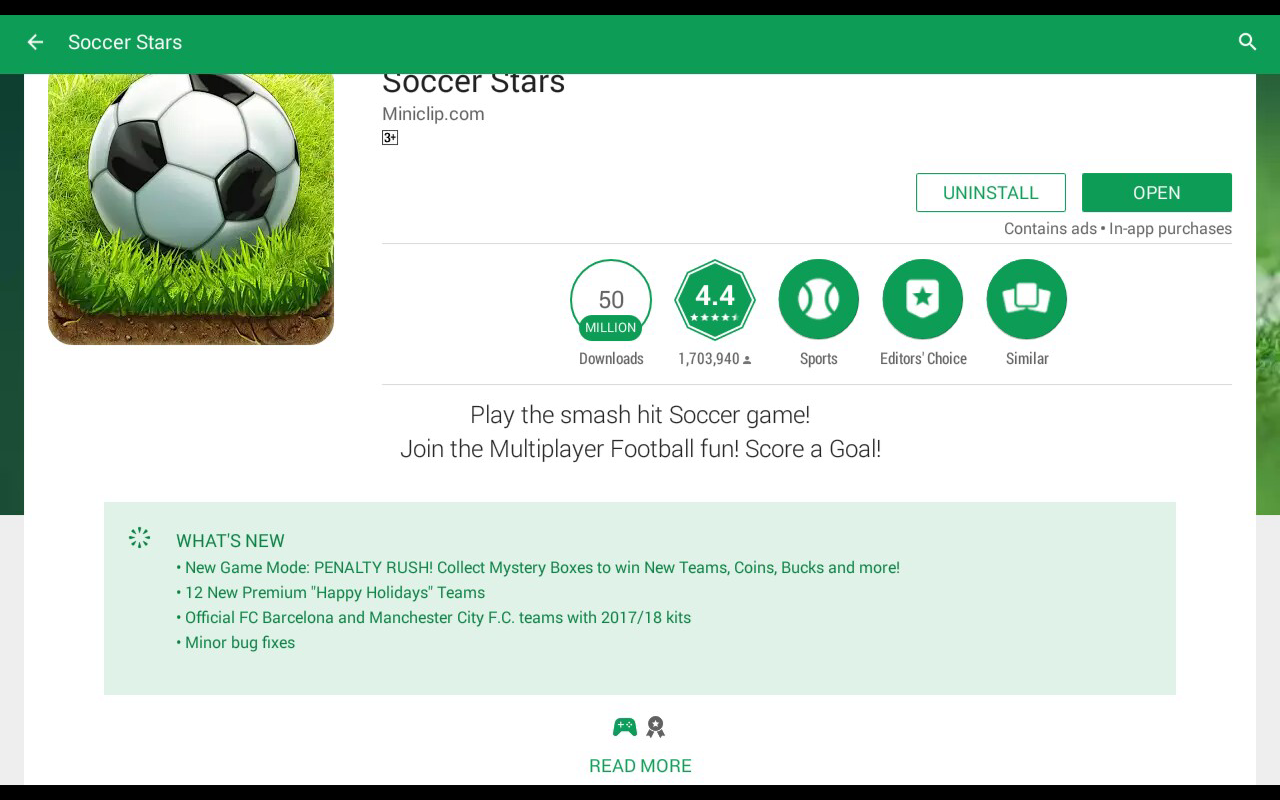Viewport: 1280px width, 800px height.
Task: Open the Similar apps icon
Action: (x=1027, y=300)
